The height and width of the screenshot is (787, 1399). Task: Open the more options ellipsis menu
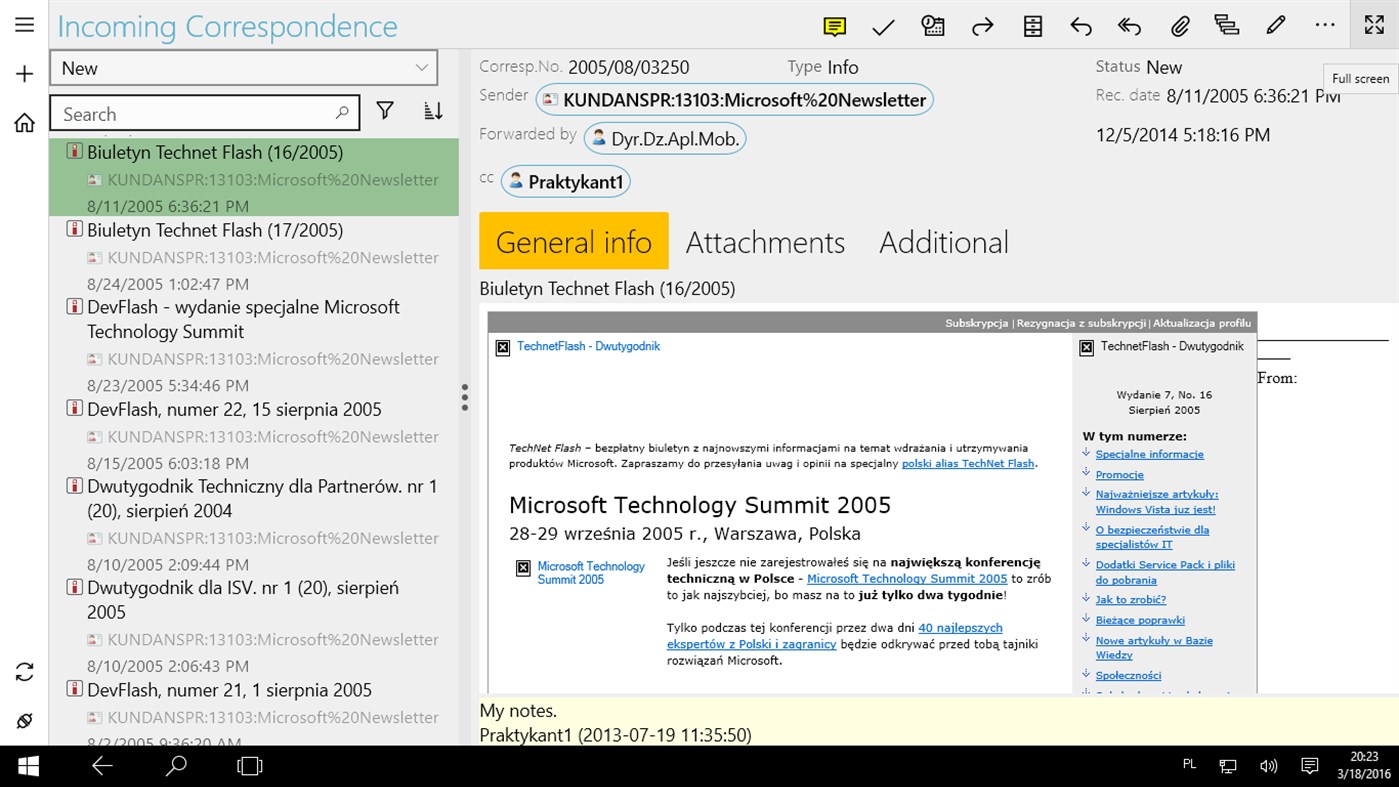coord(1325,27)
